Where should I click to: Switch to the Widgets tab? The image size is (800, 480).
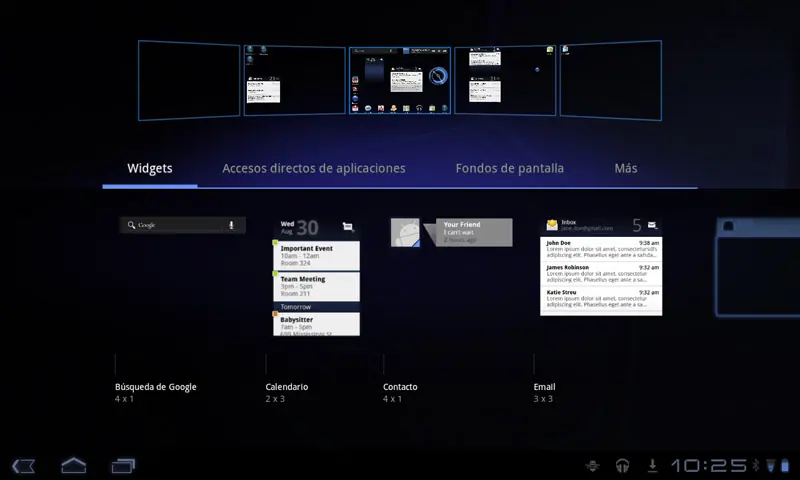tap(150, 169)
